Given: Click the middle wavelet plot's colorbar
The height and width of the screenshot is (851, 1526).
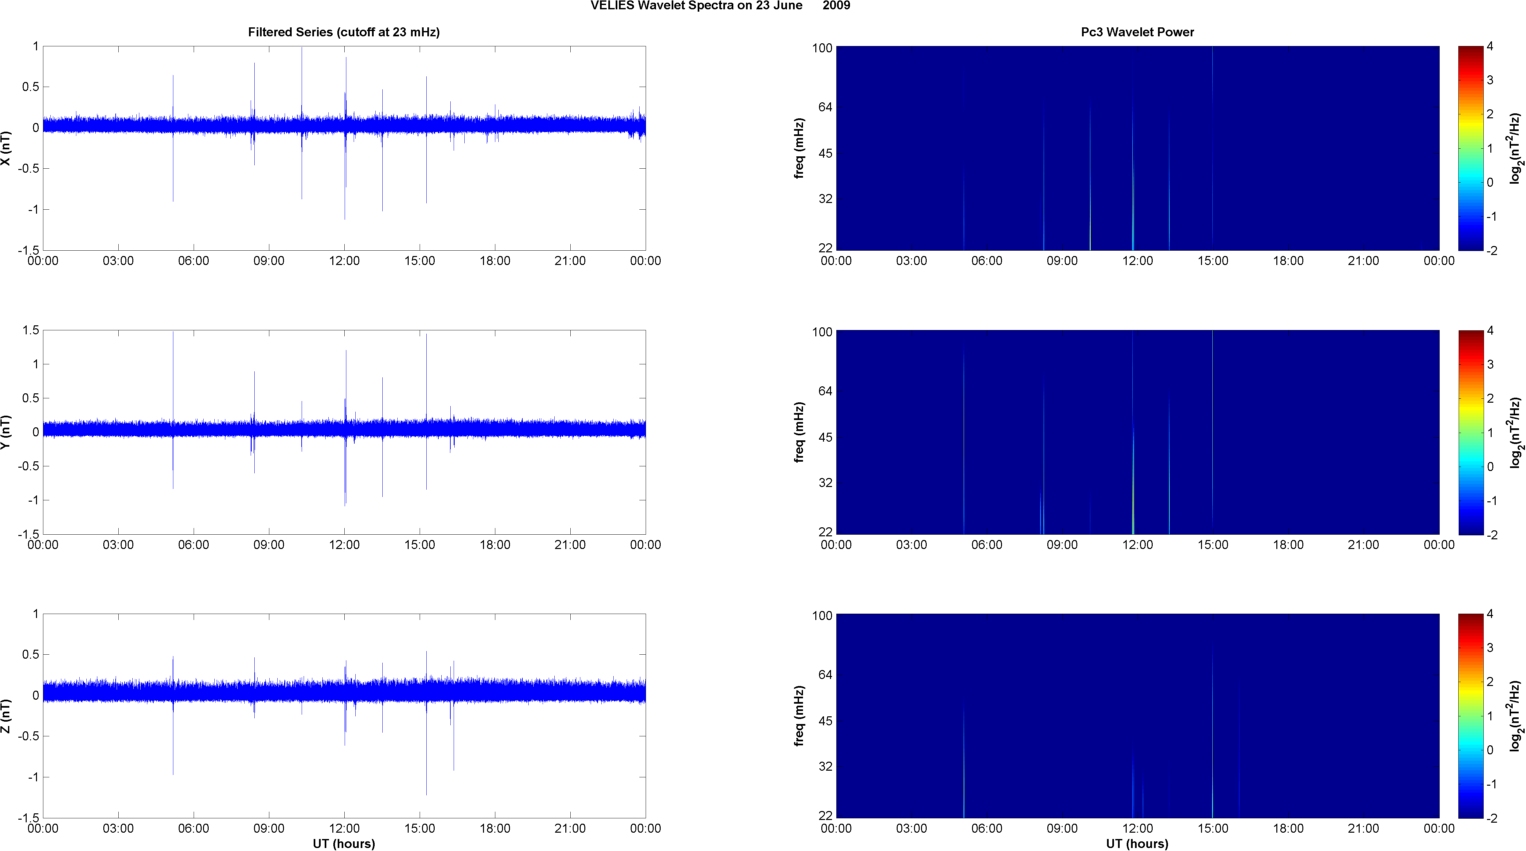Looking at the screenshot, I should point(1470,432).
